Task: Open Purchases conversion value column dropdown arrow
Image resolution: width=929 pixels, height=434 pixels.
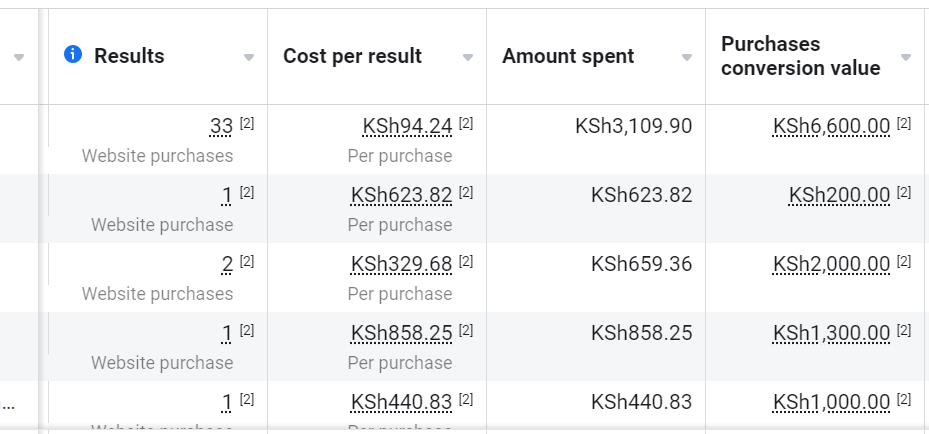Action: (x=906, y=58)
